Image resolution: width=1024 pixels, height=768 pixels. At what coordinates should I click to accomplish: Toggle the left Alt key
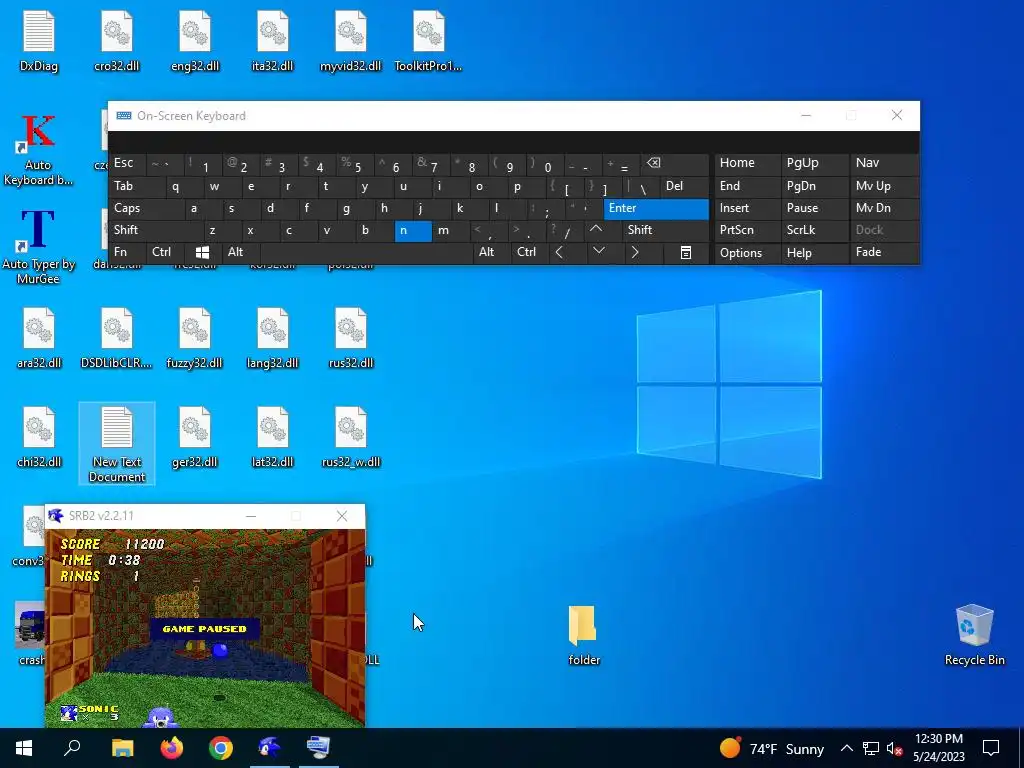[242, 252]
